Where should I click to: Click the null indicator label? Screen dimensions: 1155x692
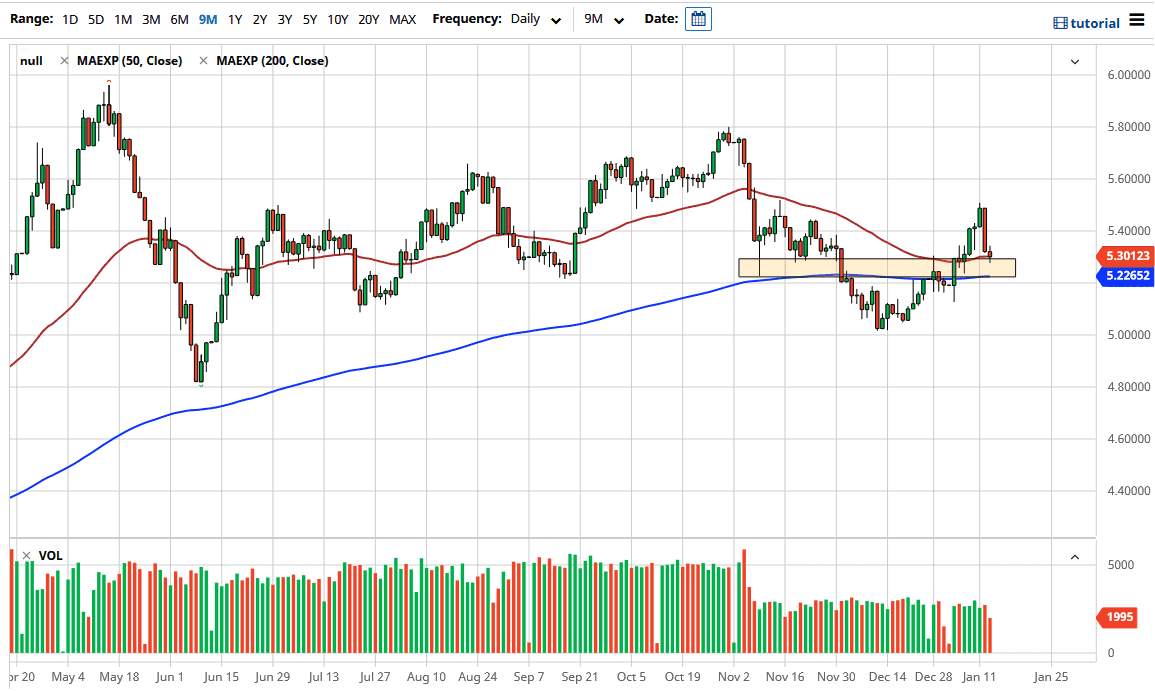[31, 60]
